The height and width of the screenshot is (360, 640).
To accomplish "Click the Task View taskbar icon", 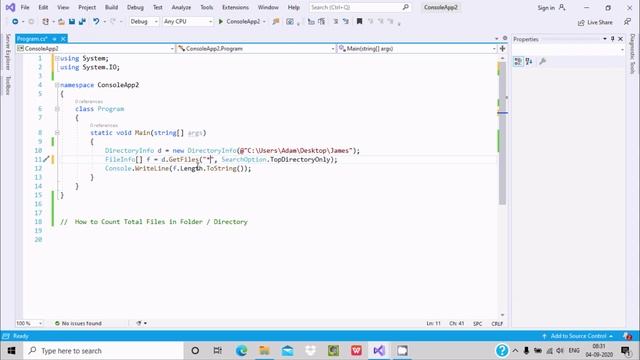I will (x=218, y=351).
